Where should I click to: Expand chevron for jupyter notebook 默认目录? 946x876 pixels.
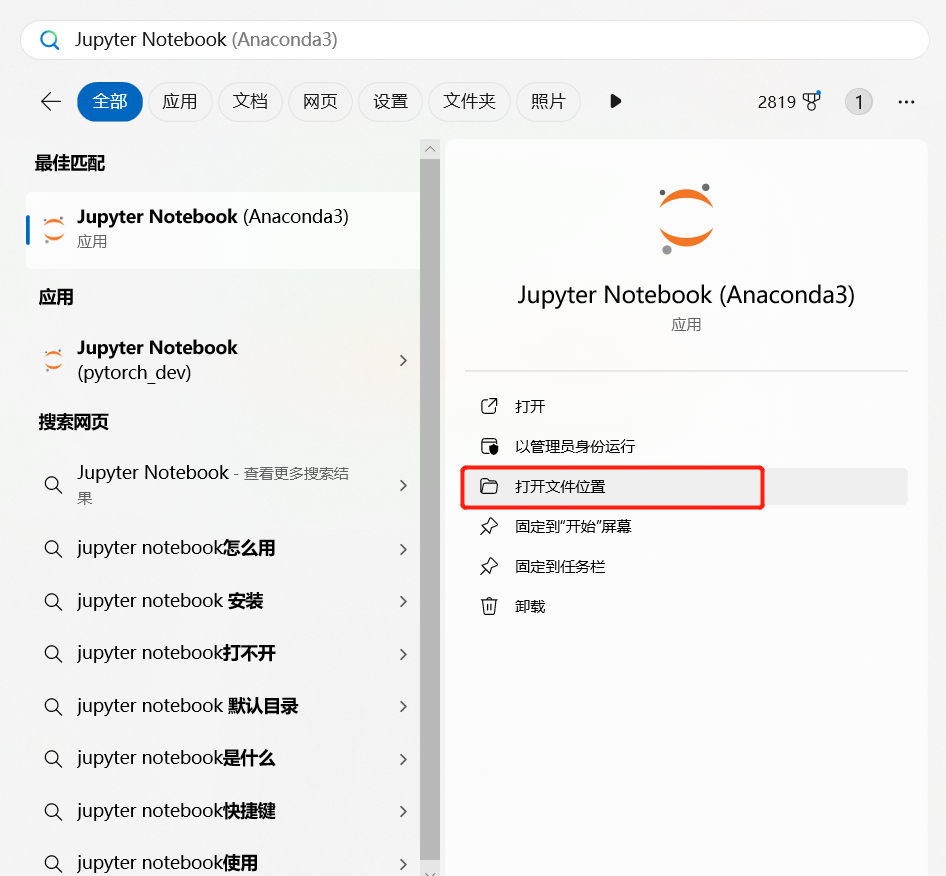404,706
